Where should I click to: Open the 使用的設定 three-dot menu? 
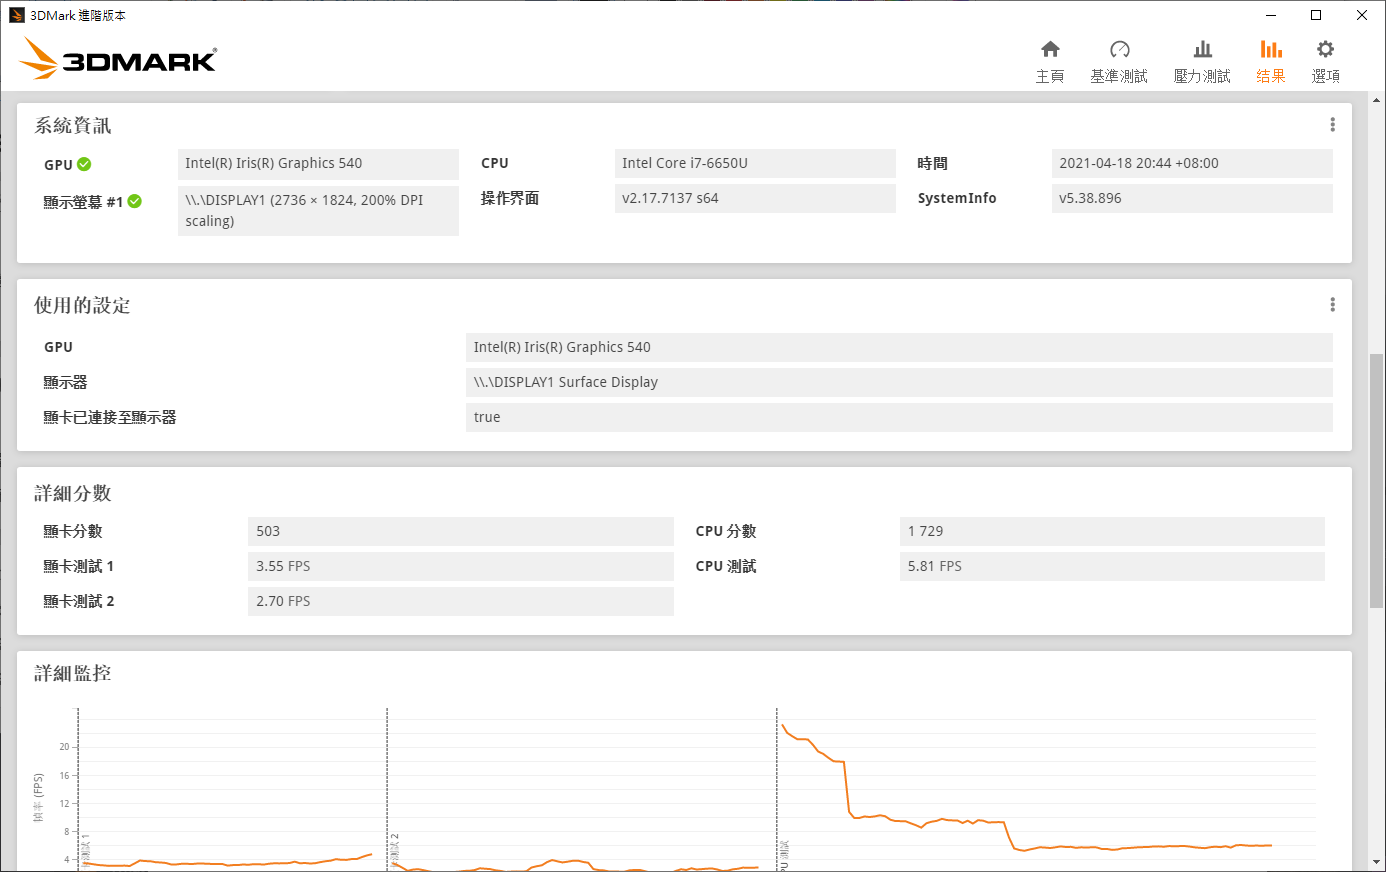coord(1332,305)
